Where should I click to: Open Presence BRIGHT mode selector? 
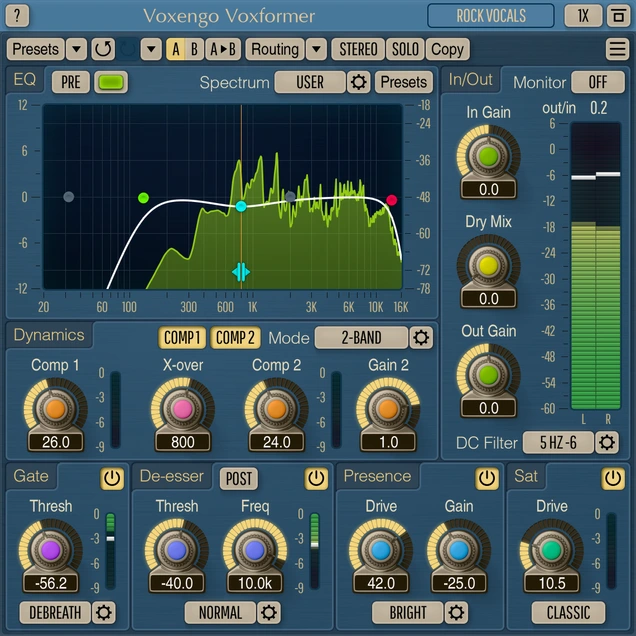408,612
